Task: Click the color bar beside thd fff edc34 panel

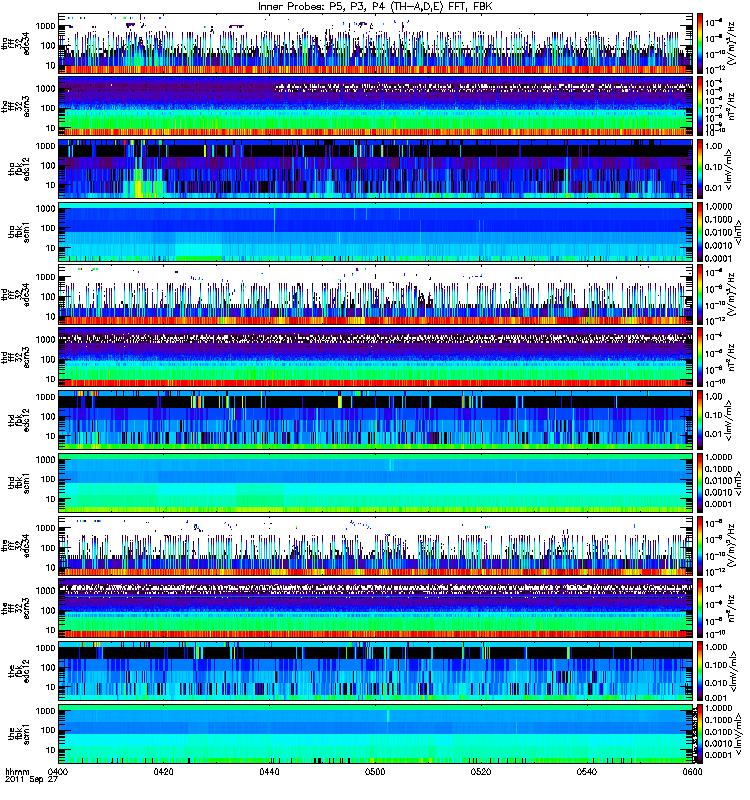Action: 699,294
